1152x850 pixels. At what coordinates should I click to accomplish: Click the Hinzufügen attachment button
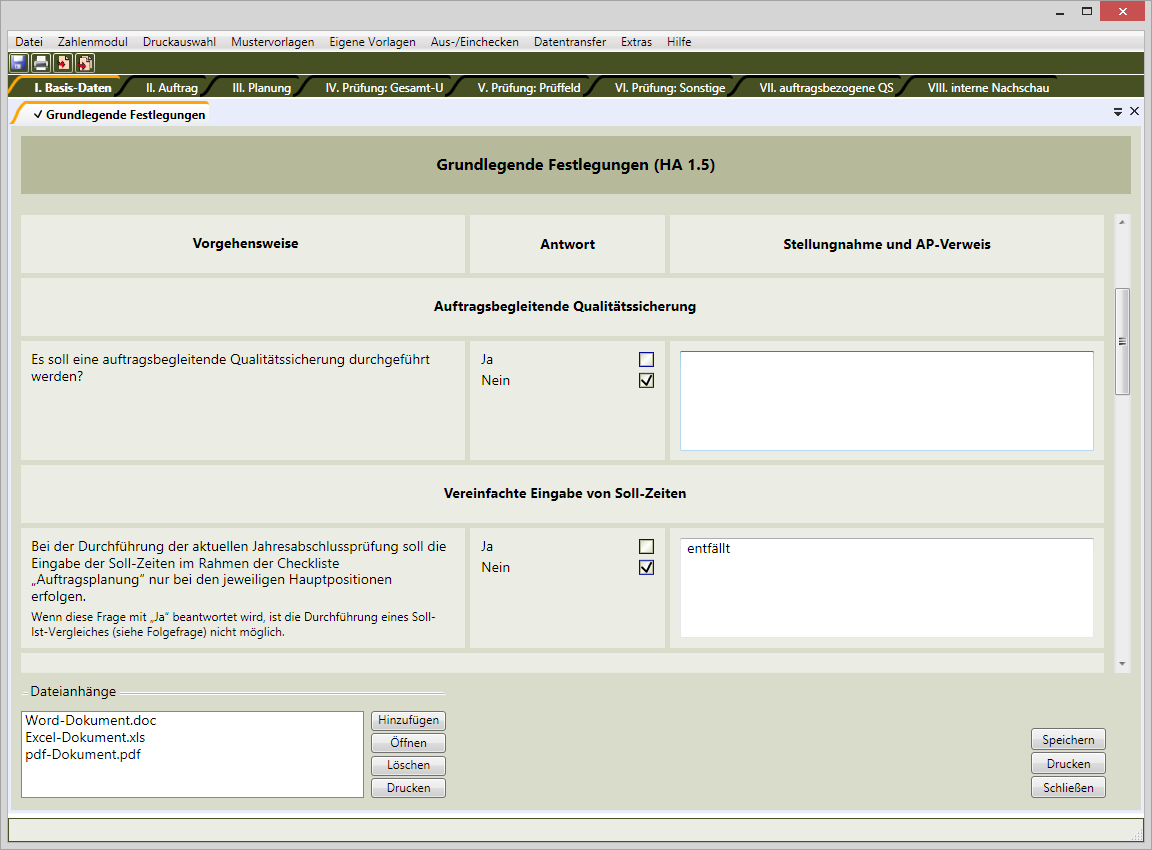point(408,721)
